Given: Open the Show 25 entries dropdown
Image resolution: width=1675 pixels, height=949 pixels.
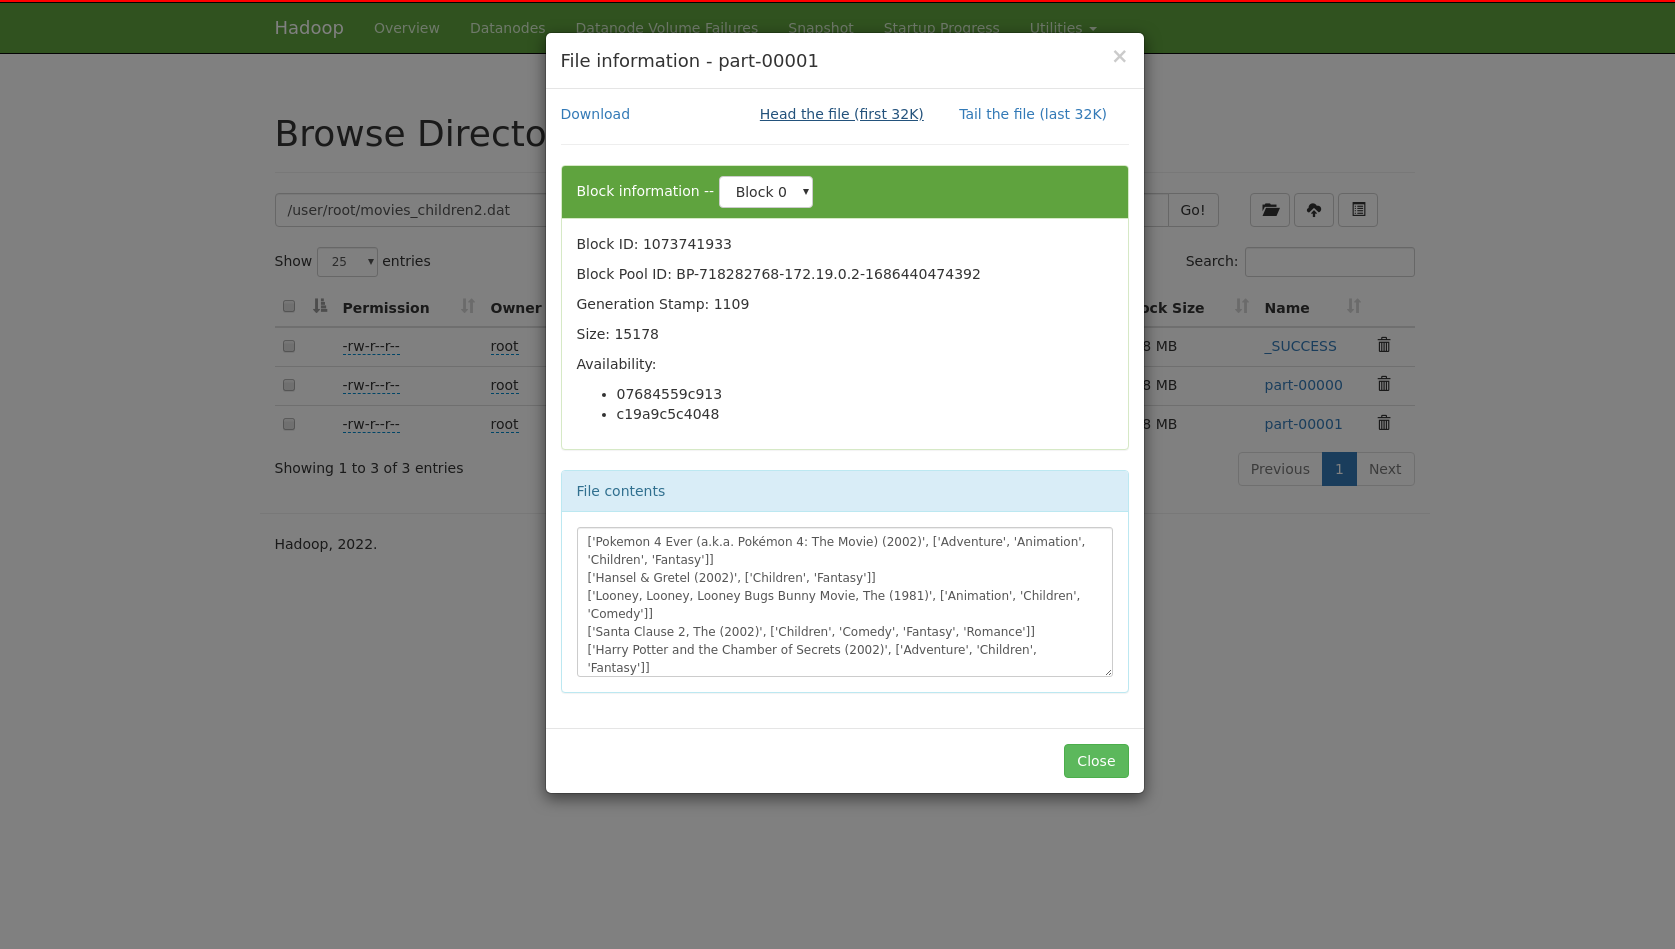Looking at the screenshot, I should pos(347,261).
